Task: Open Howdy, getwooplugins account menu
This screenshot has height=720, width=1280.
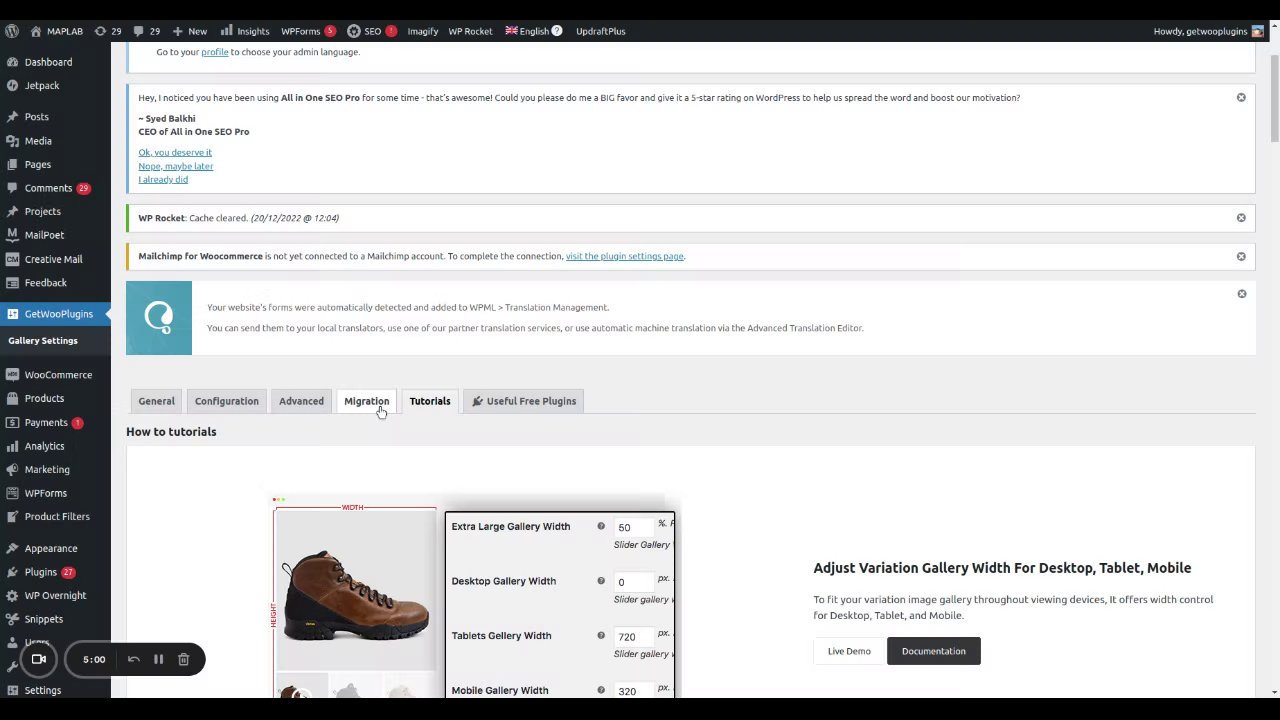Action: pos(1209,31)
